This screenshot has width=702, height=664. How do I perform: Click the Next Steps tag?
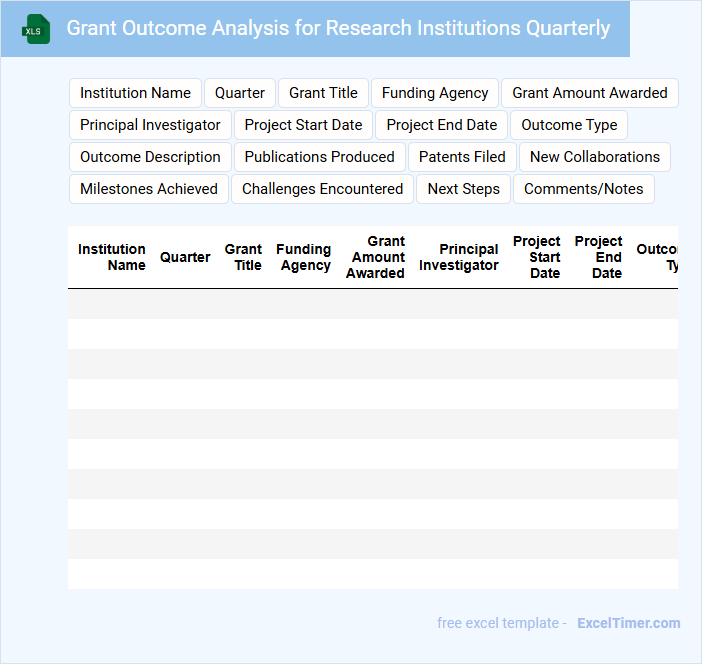pyautogui.click(x=463, y=189)
